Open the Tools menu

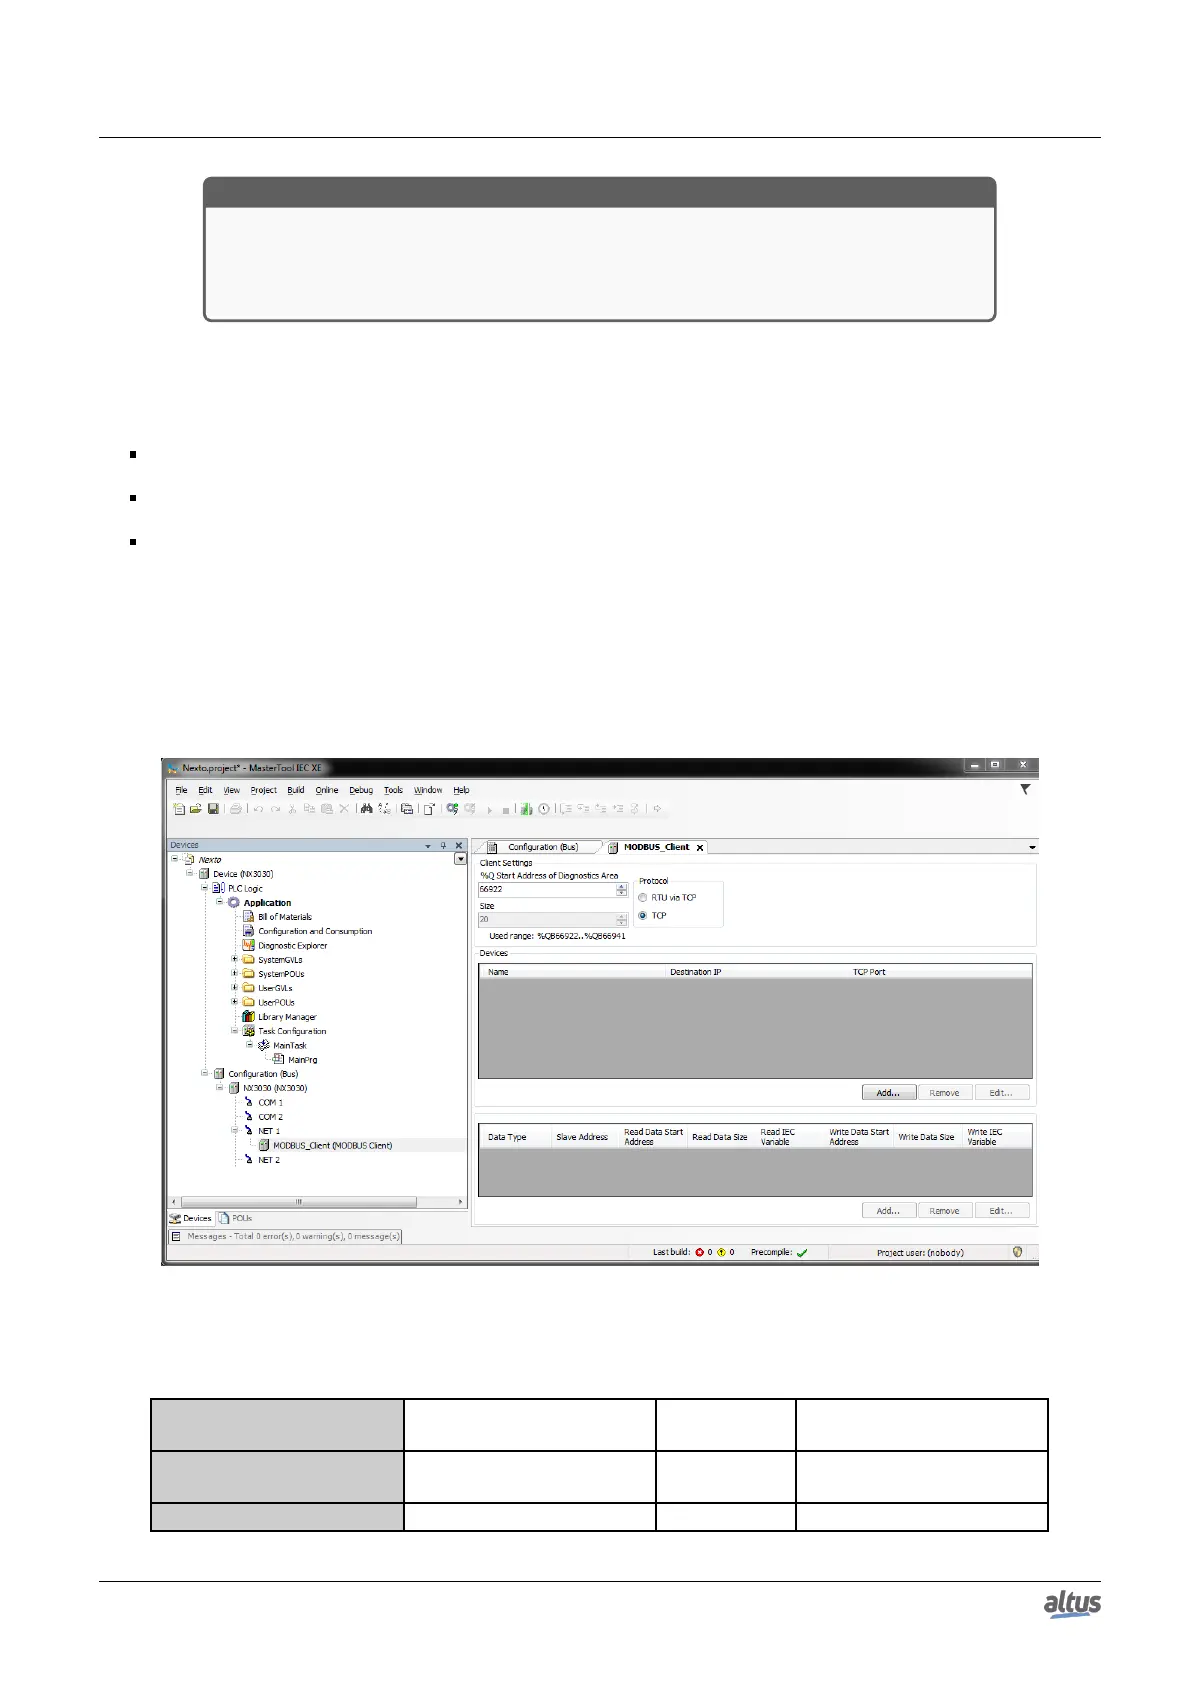pos(394,790)
